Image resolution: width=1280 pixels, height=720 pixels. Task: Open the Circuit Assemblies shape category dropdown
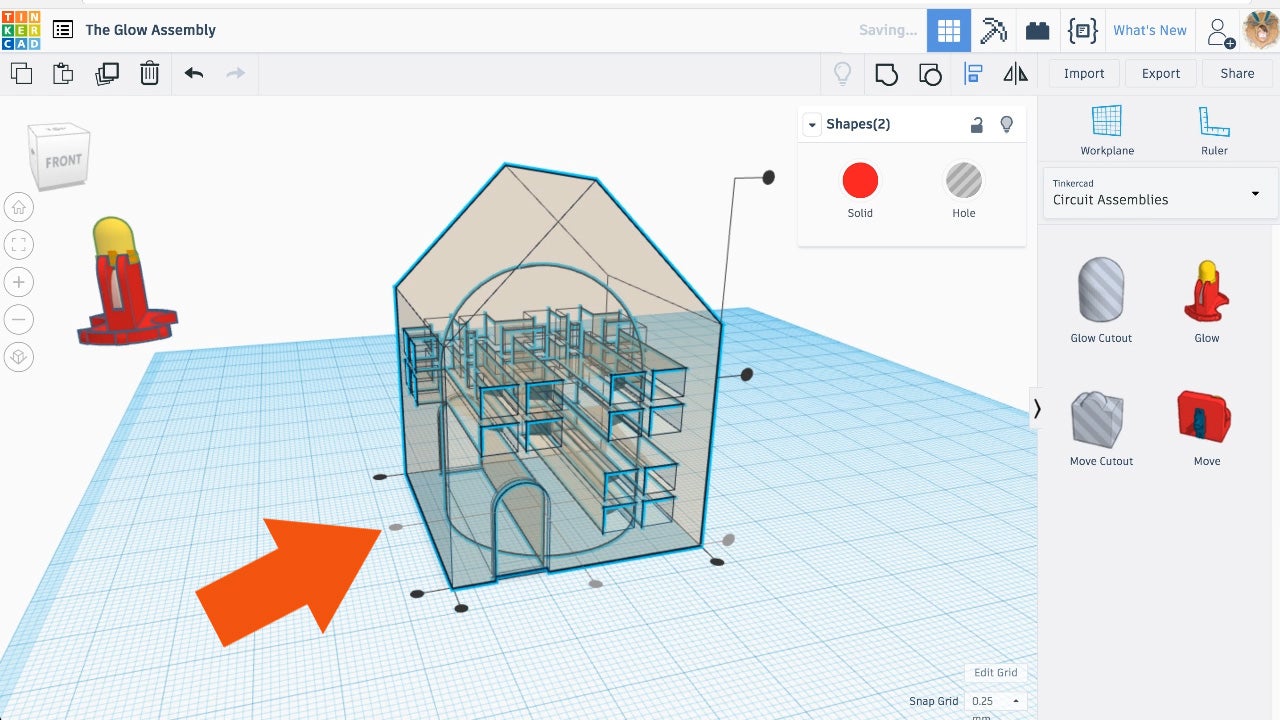(1160, 193)
